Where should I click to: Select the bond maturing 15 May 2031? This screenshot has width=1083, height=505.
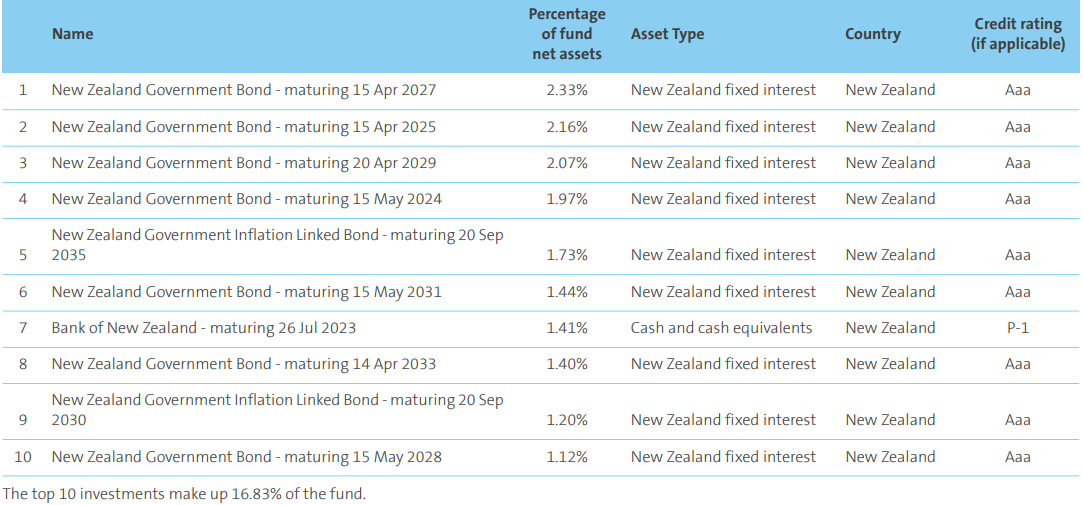click(246, 292)
